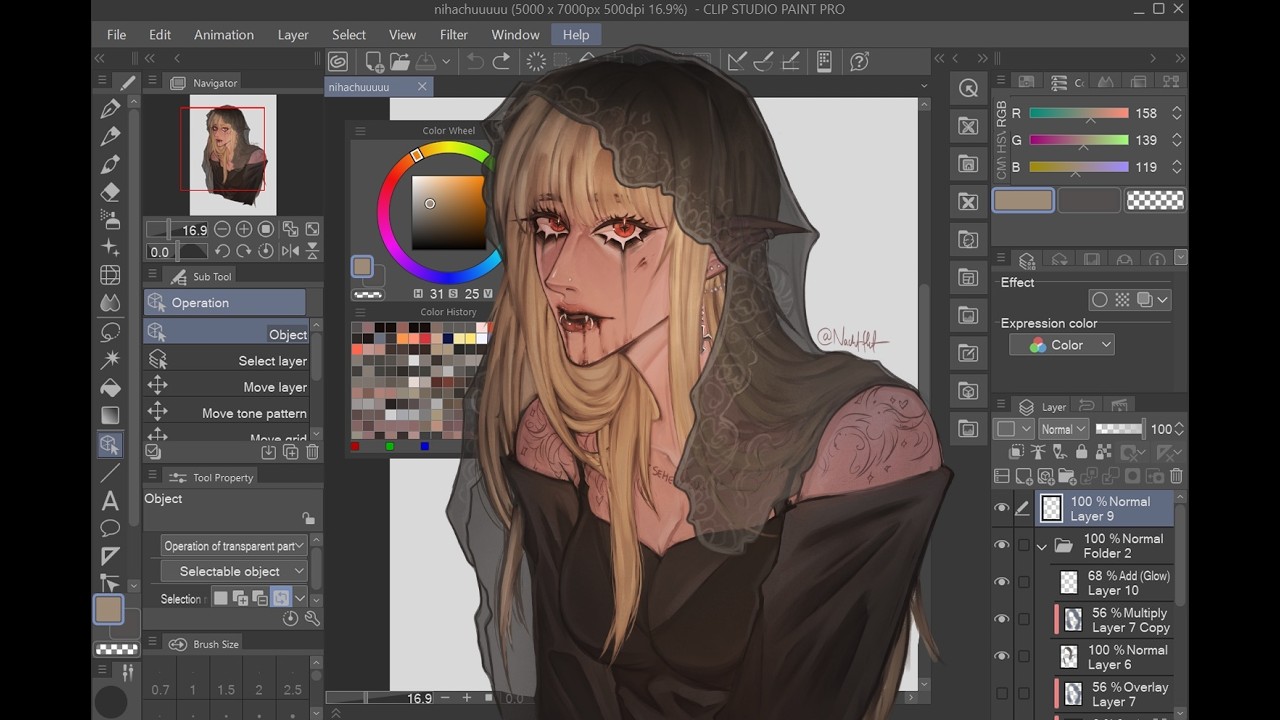Click the Clip Studio spiral icon
1280x720 pixels.
338,62
